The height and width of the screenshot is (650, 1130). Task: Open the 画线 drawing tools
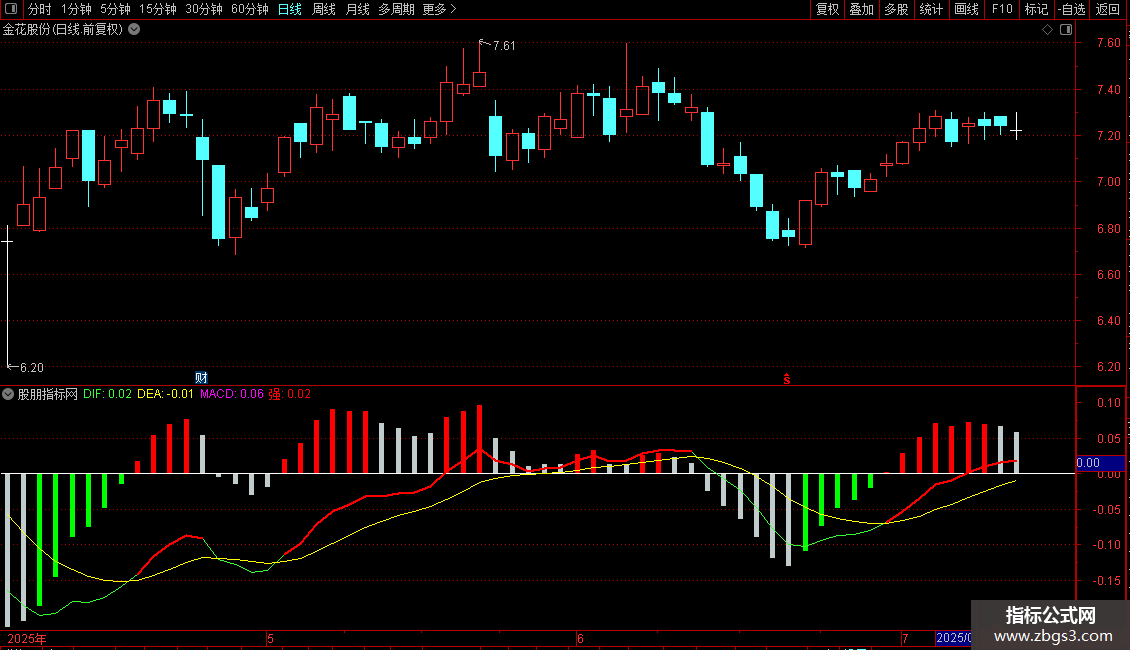click(966, 9)
